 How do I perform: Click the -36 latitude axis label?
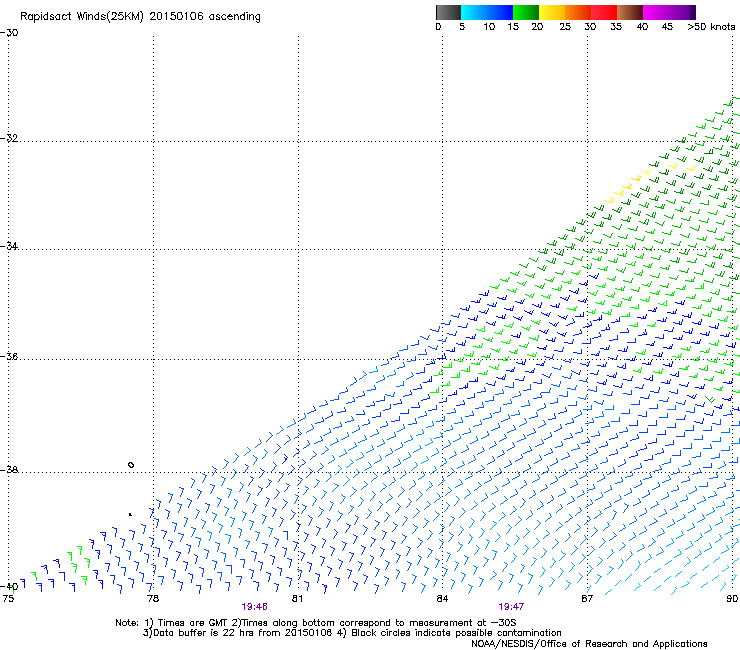pos(9,356)
